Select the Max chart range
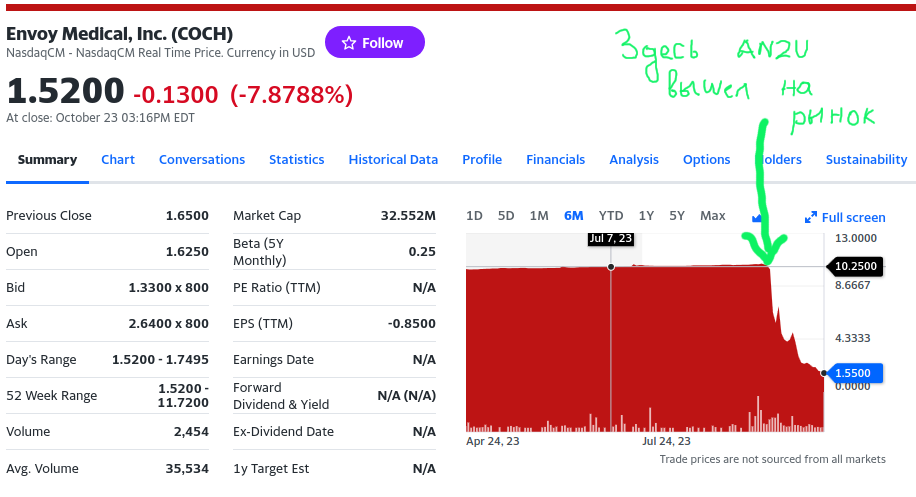The height and width of the screenshot is (497, 916). pos(713,216)
